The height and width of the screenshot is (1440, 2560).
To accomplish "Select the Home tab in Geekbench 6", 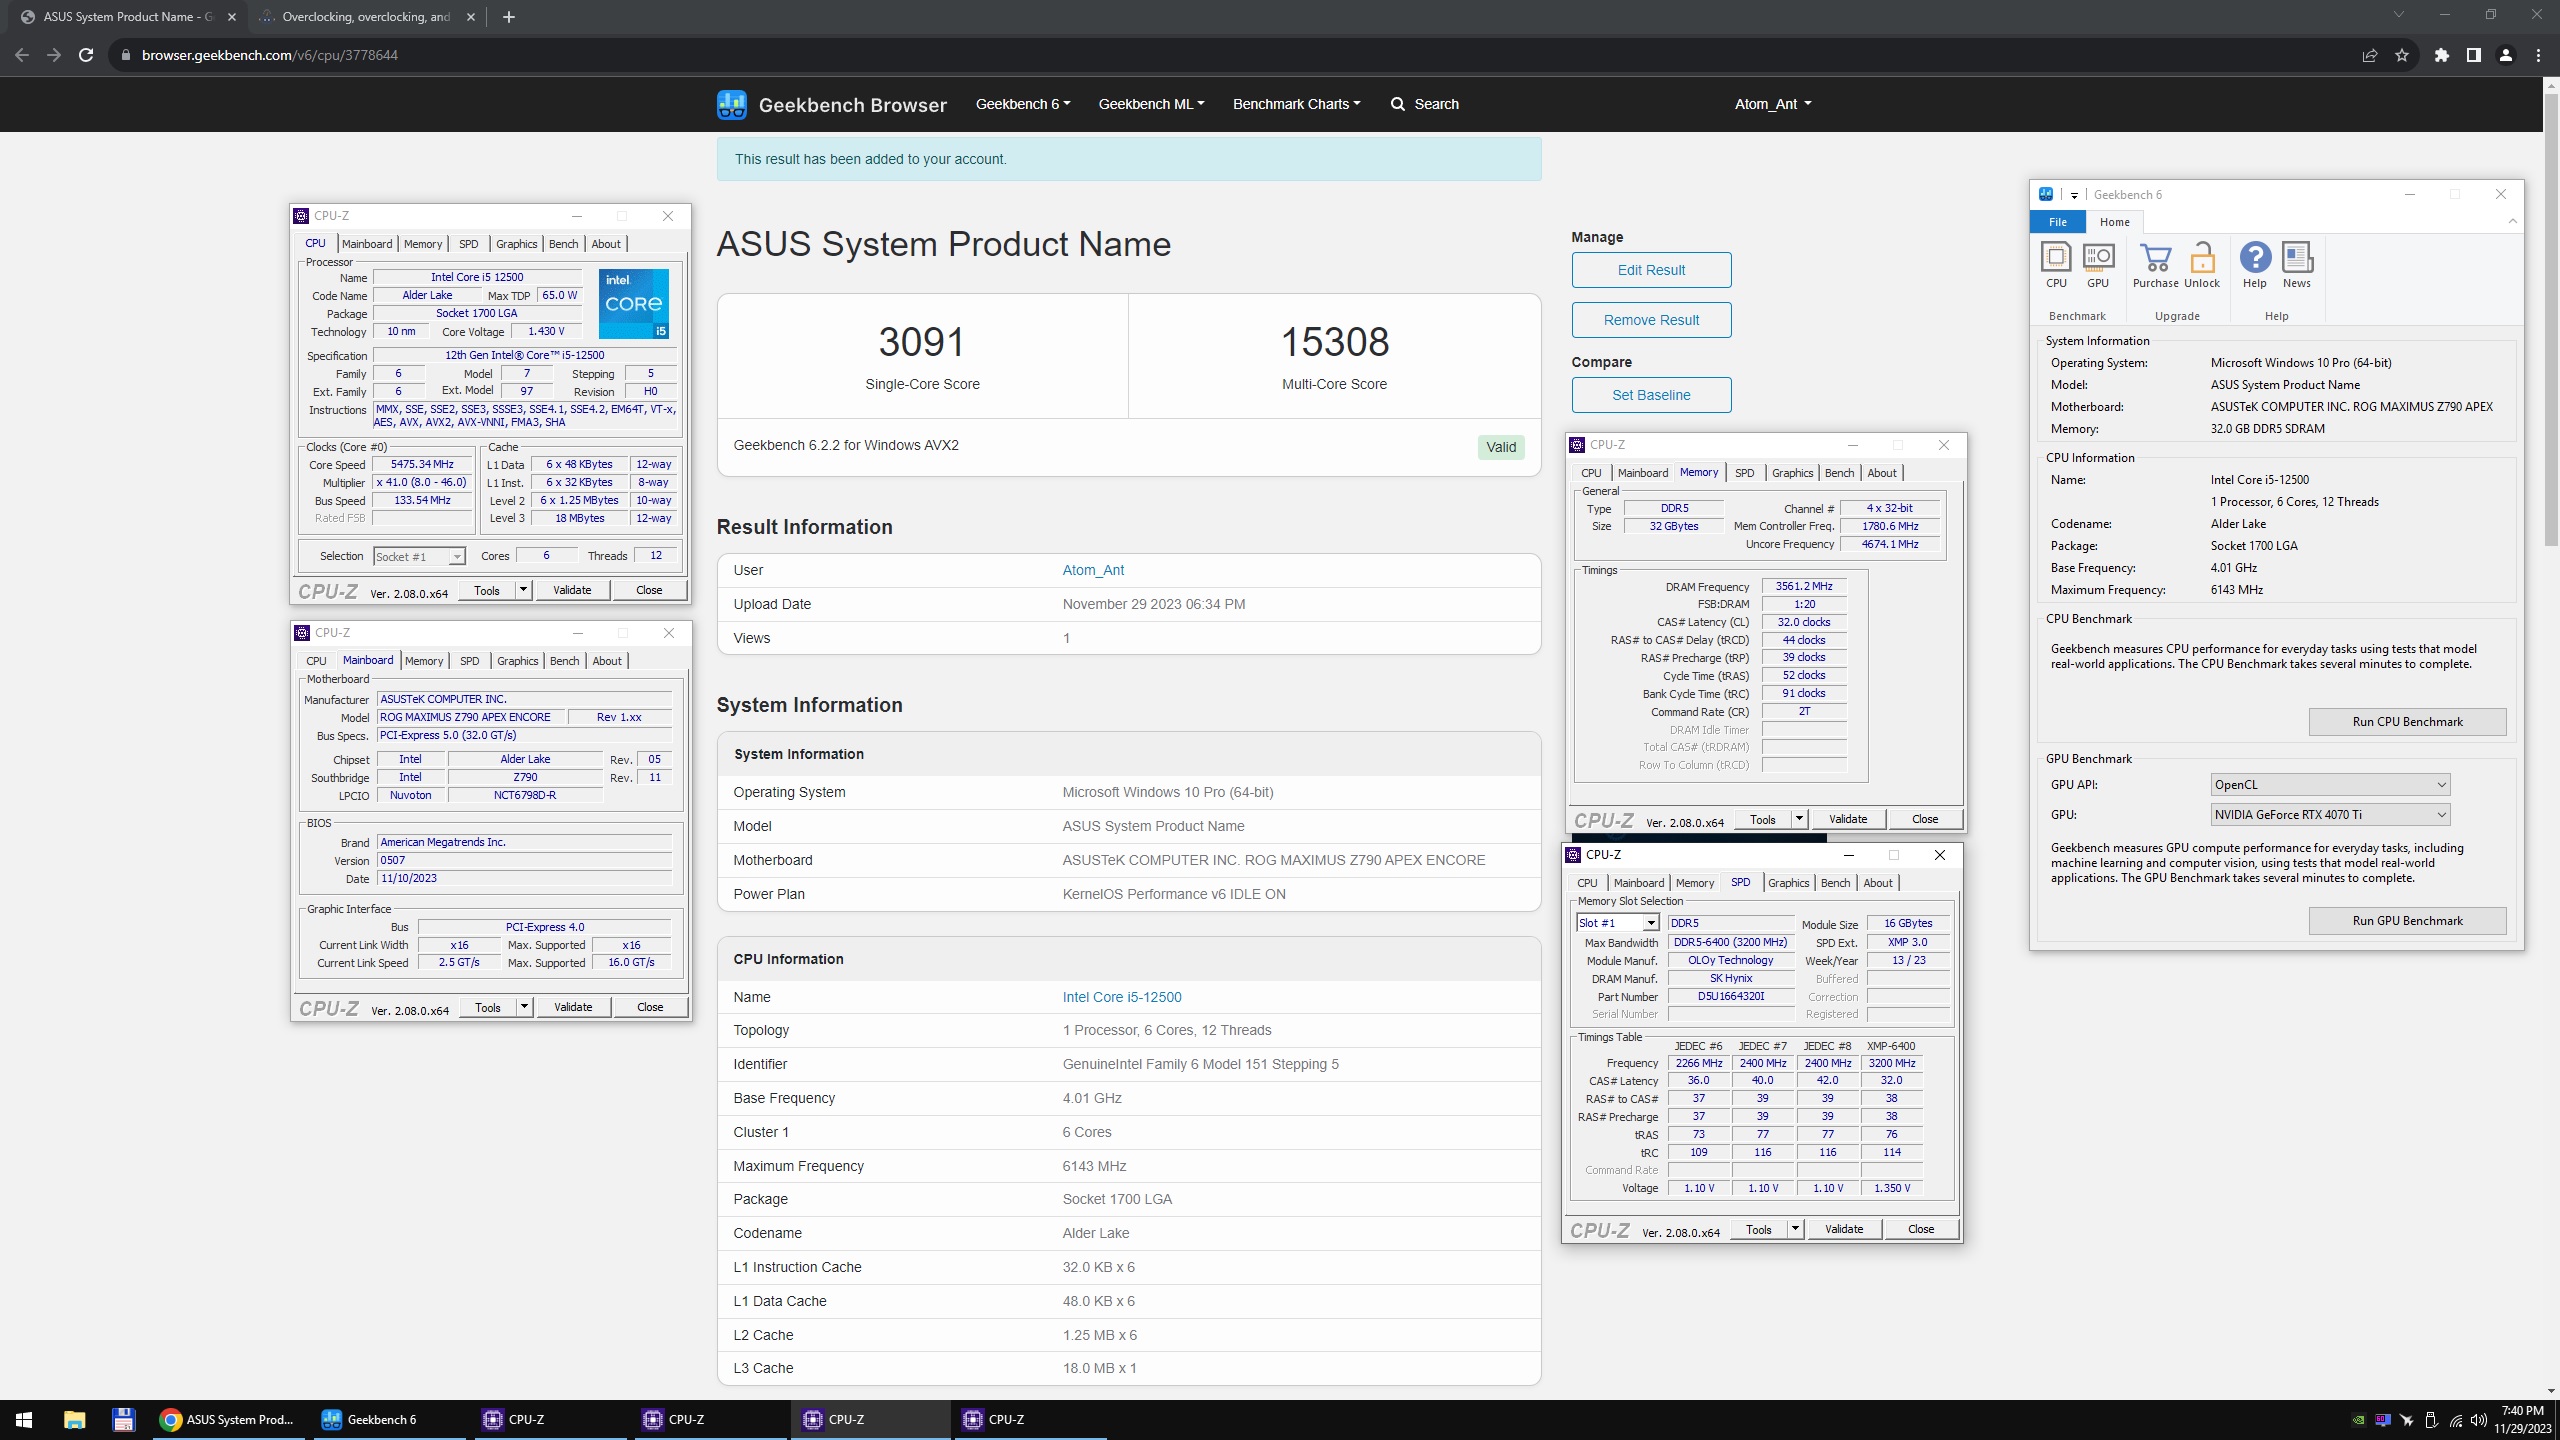I will [x=2114, y=222].
